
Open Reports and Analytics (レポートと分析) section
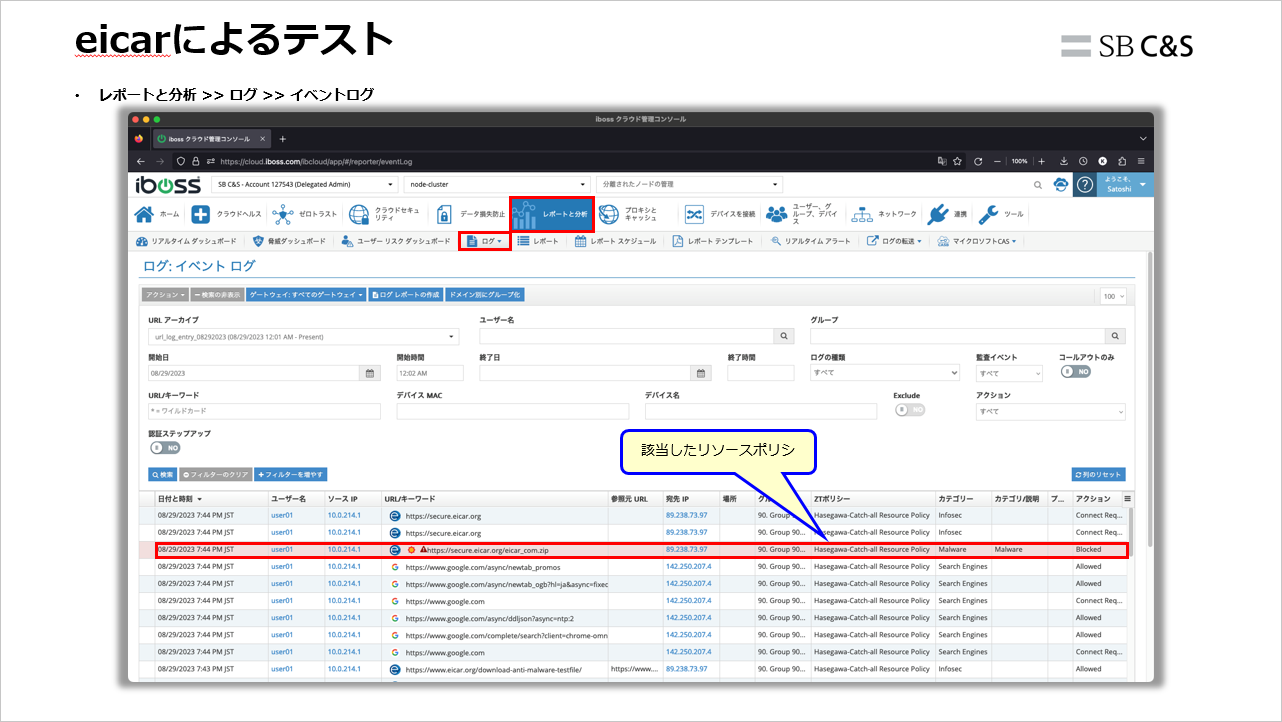coord(553,214)
